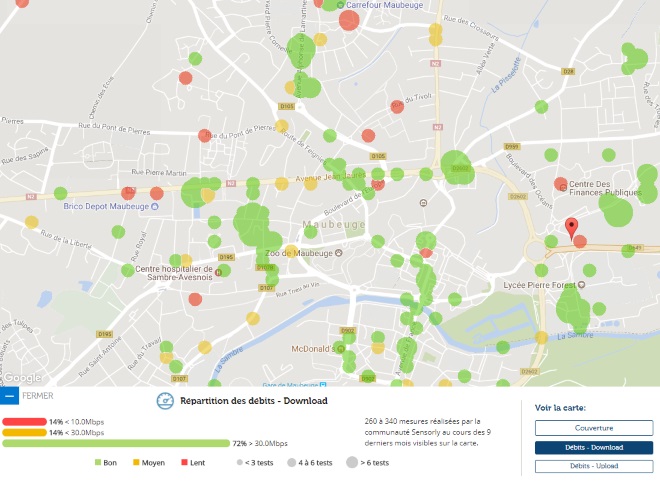Click the Google logo on the map
Viewport: 660px width, 487px height.
20,377
